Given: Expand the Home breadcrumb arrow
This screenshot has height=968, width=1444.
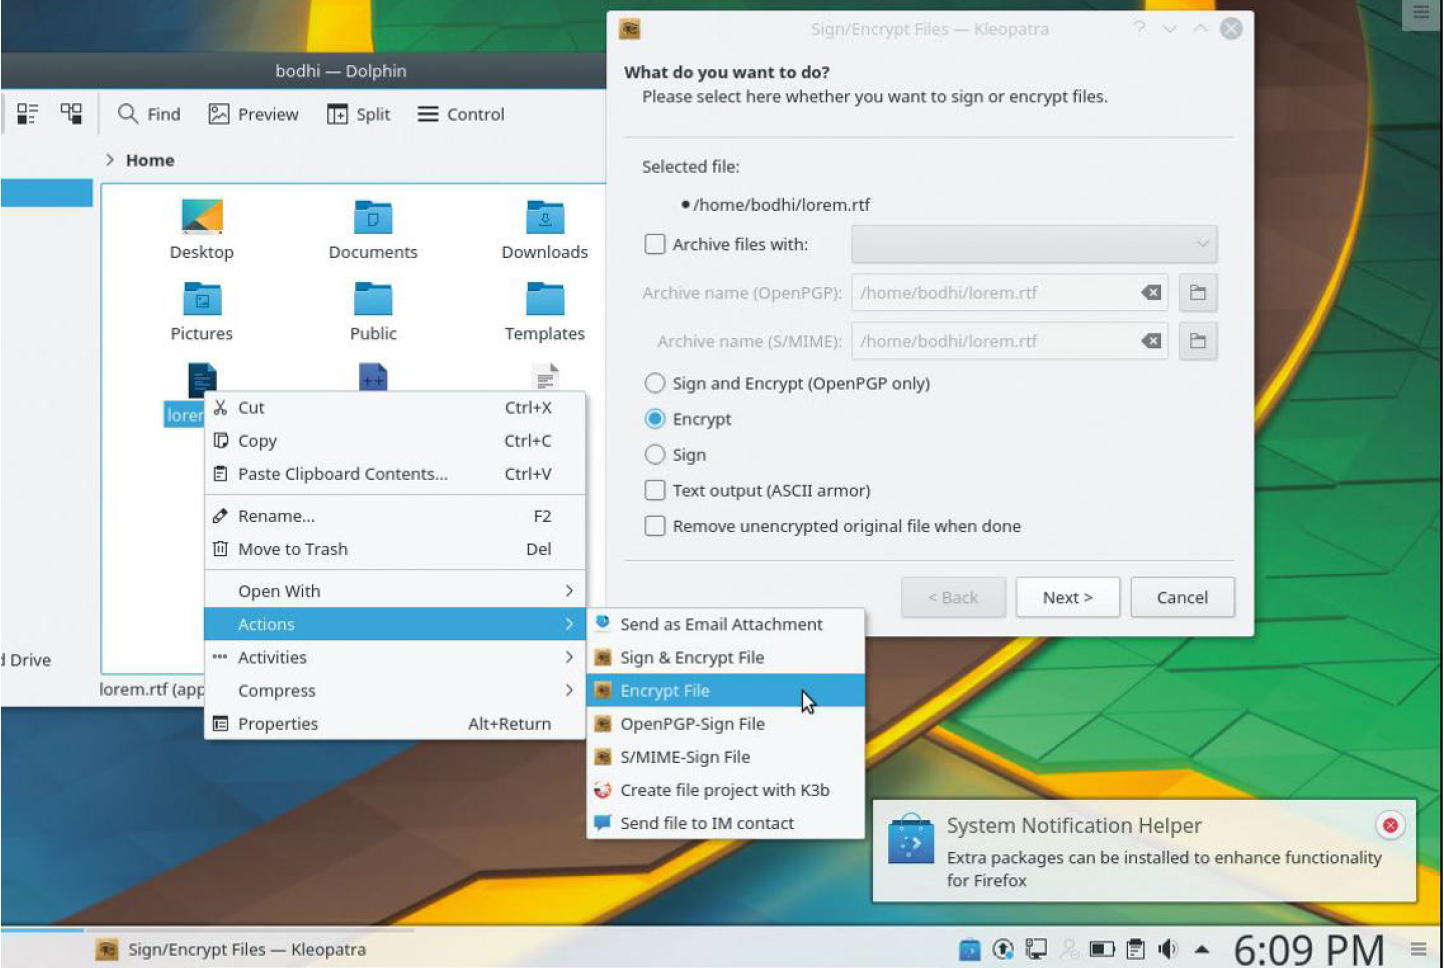Looking at the screenshot, I should [x=110, y=160].
